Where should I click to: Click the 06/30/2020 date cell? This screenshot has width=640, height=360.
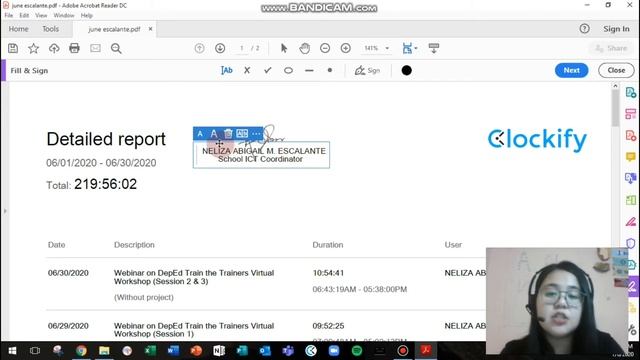tap(68, 273)
